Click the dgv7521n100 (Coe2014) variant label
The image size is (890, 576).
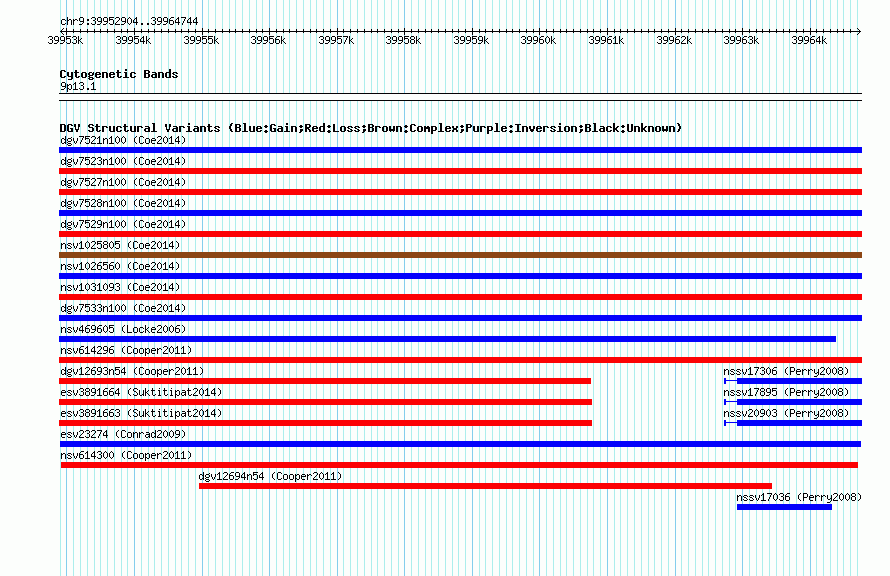(123, 140)
